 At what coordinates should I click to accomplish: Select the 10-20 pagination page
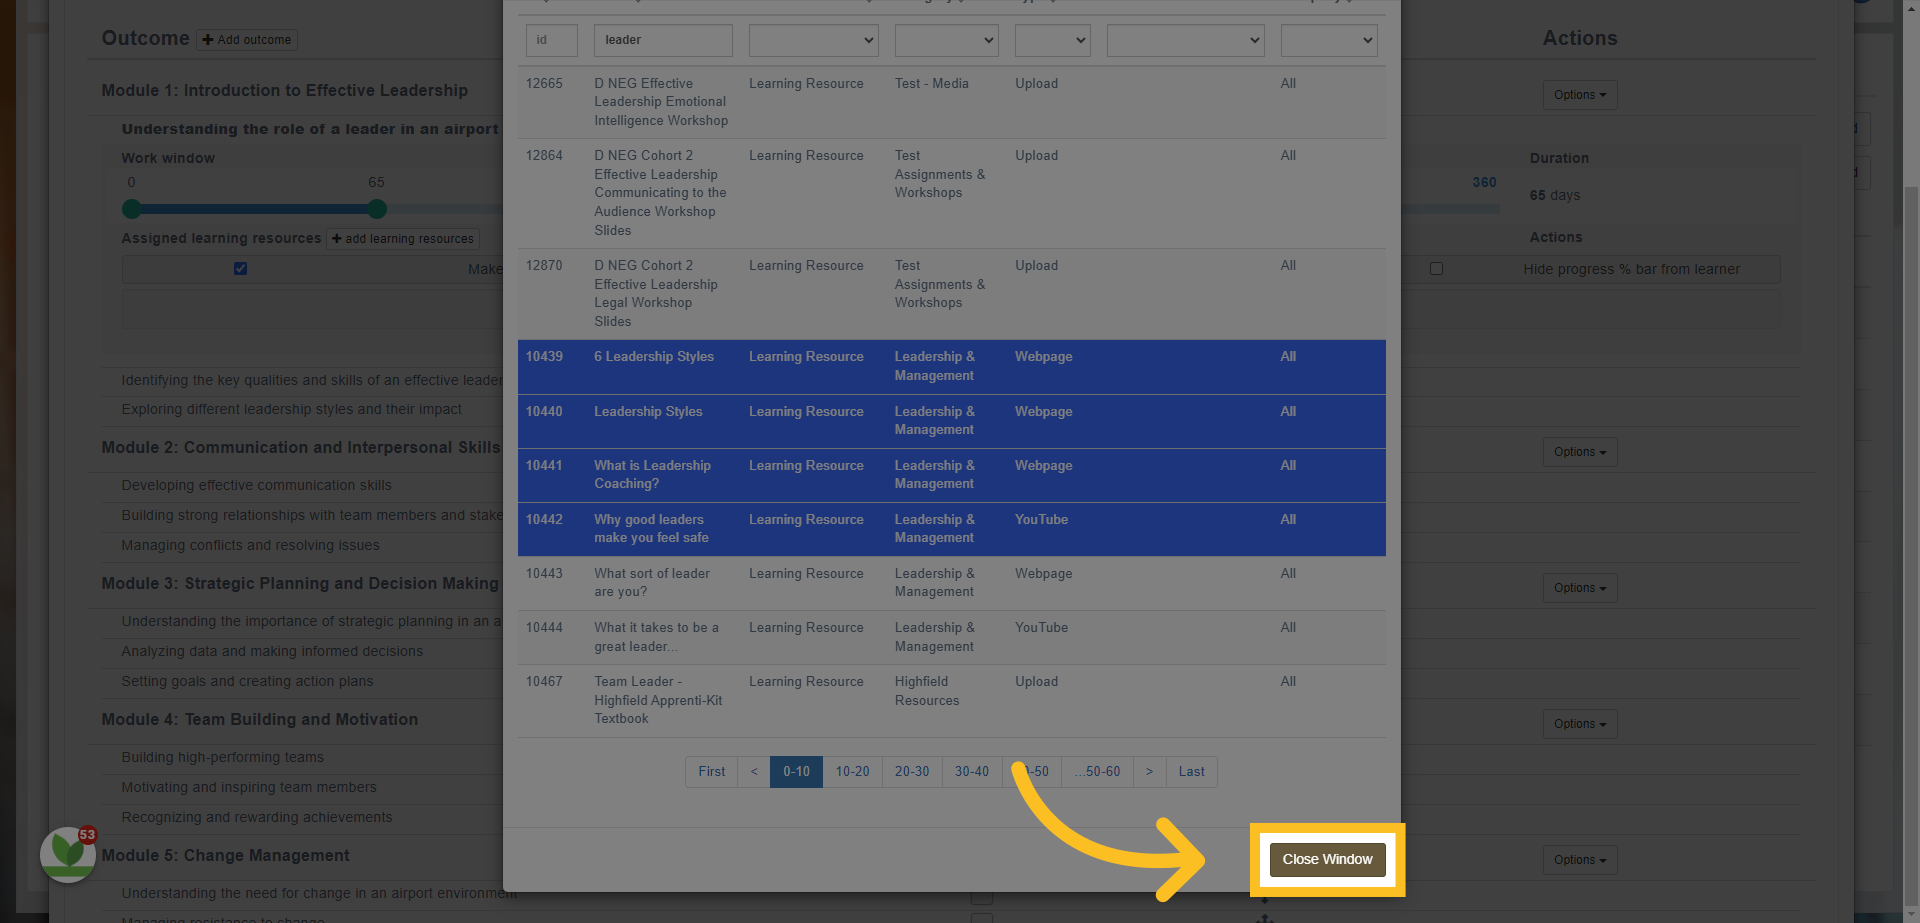click(x=852, y=772)
